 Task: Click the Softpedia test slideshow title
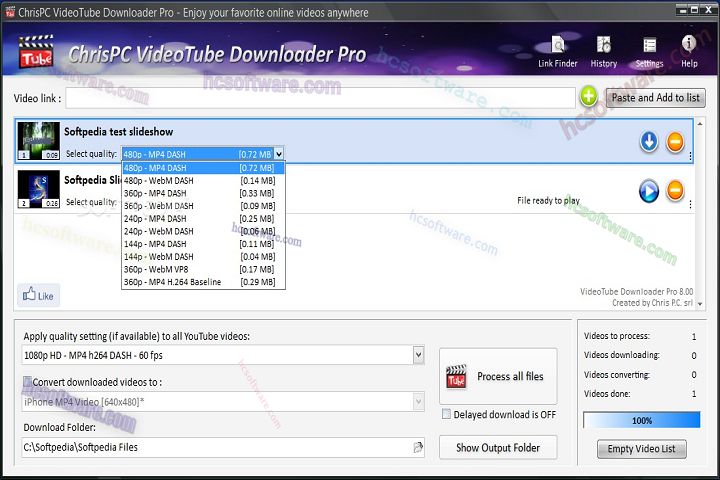[x=118, y=132]
